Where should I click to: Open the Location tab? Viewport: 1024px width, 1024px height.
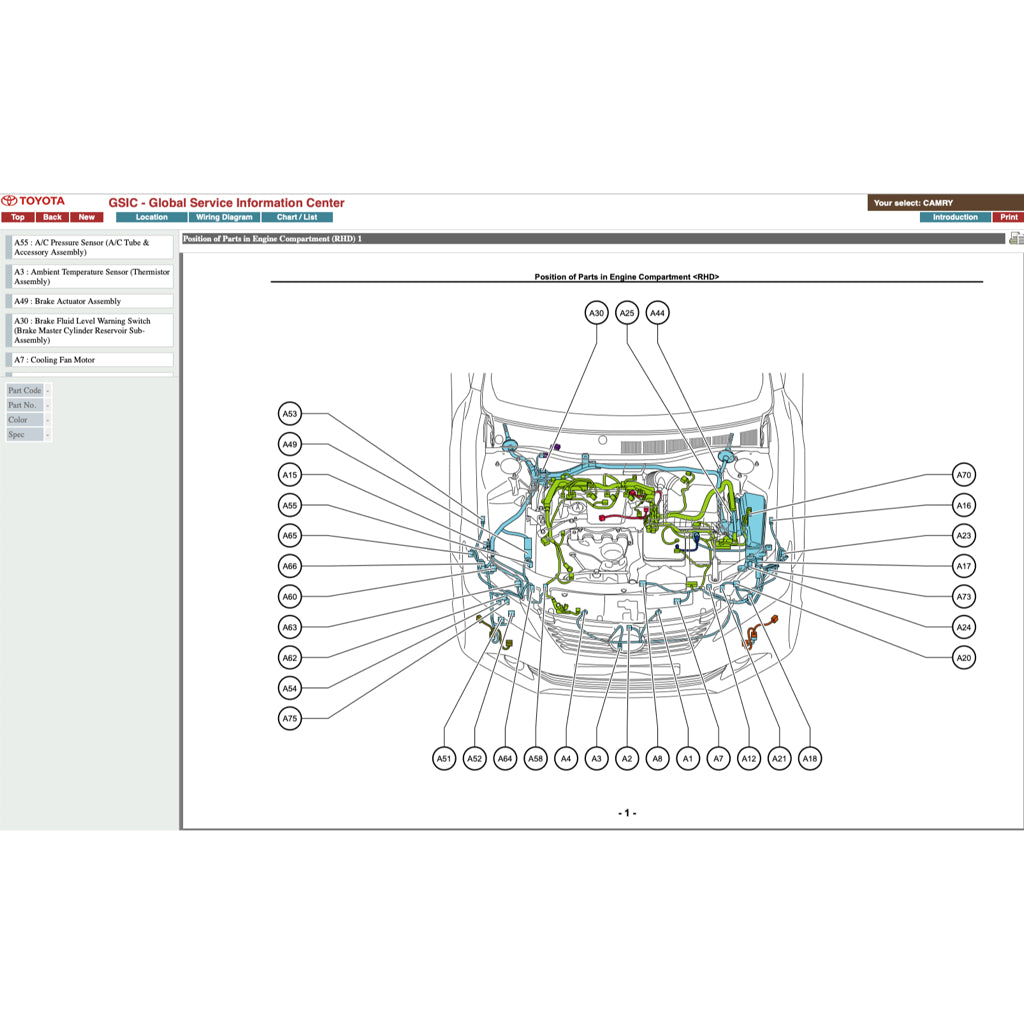(x=152, y=217)
